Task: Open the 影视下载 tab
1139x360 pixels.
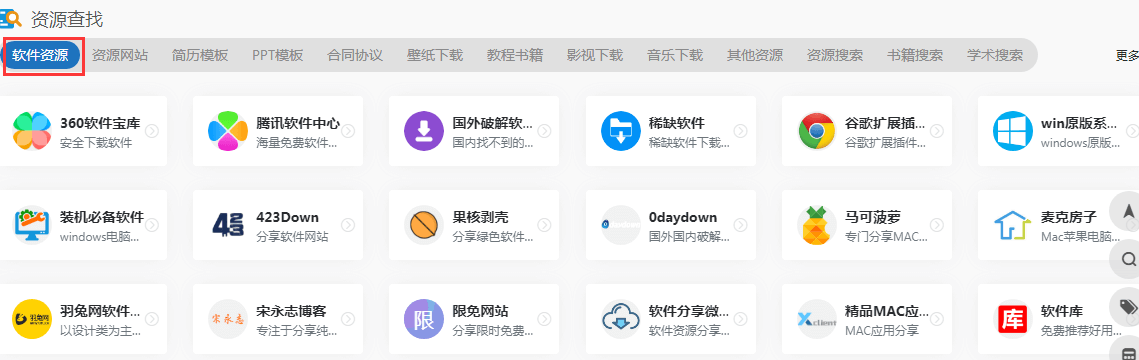Action: pos(595,55)
